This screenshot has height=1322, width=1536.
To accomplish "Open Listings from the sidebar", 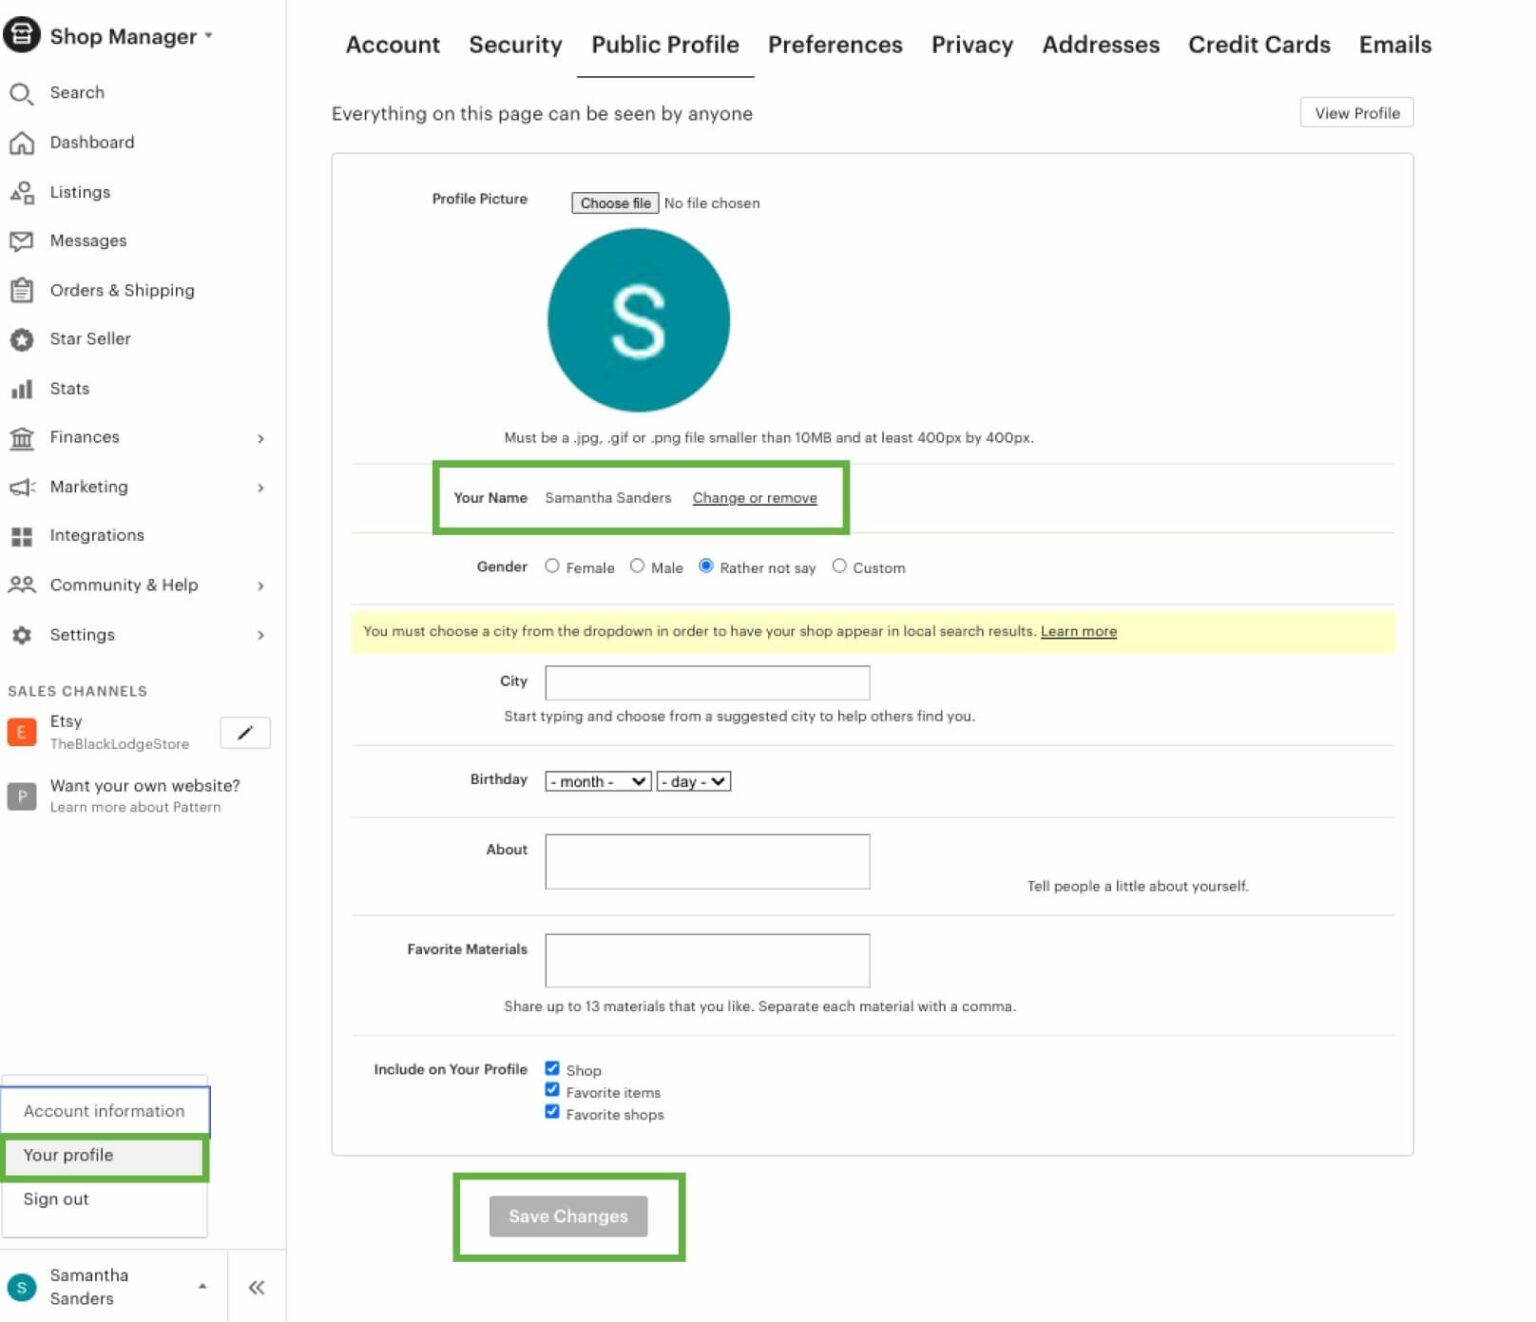I will [x=22, y=192].
